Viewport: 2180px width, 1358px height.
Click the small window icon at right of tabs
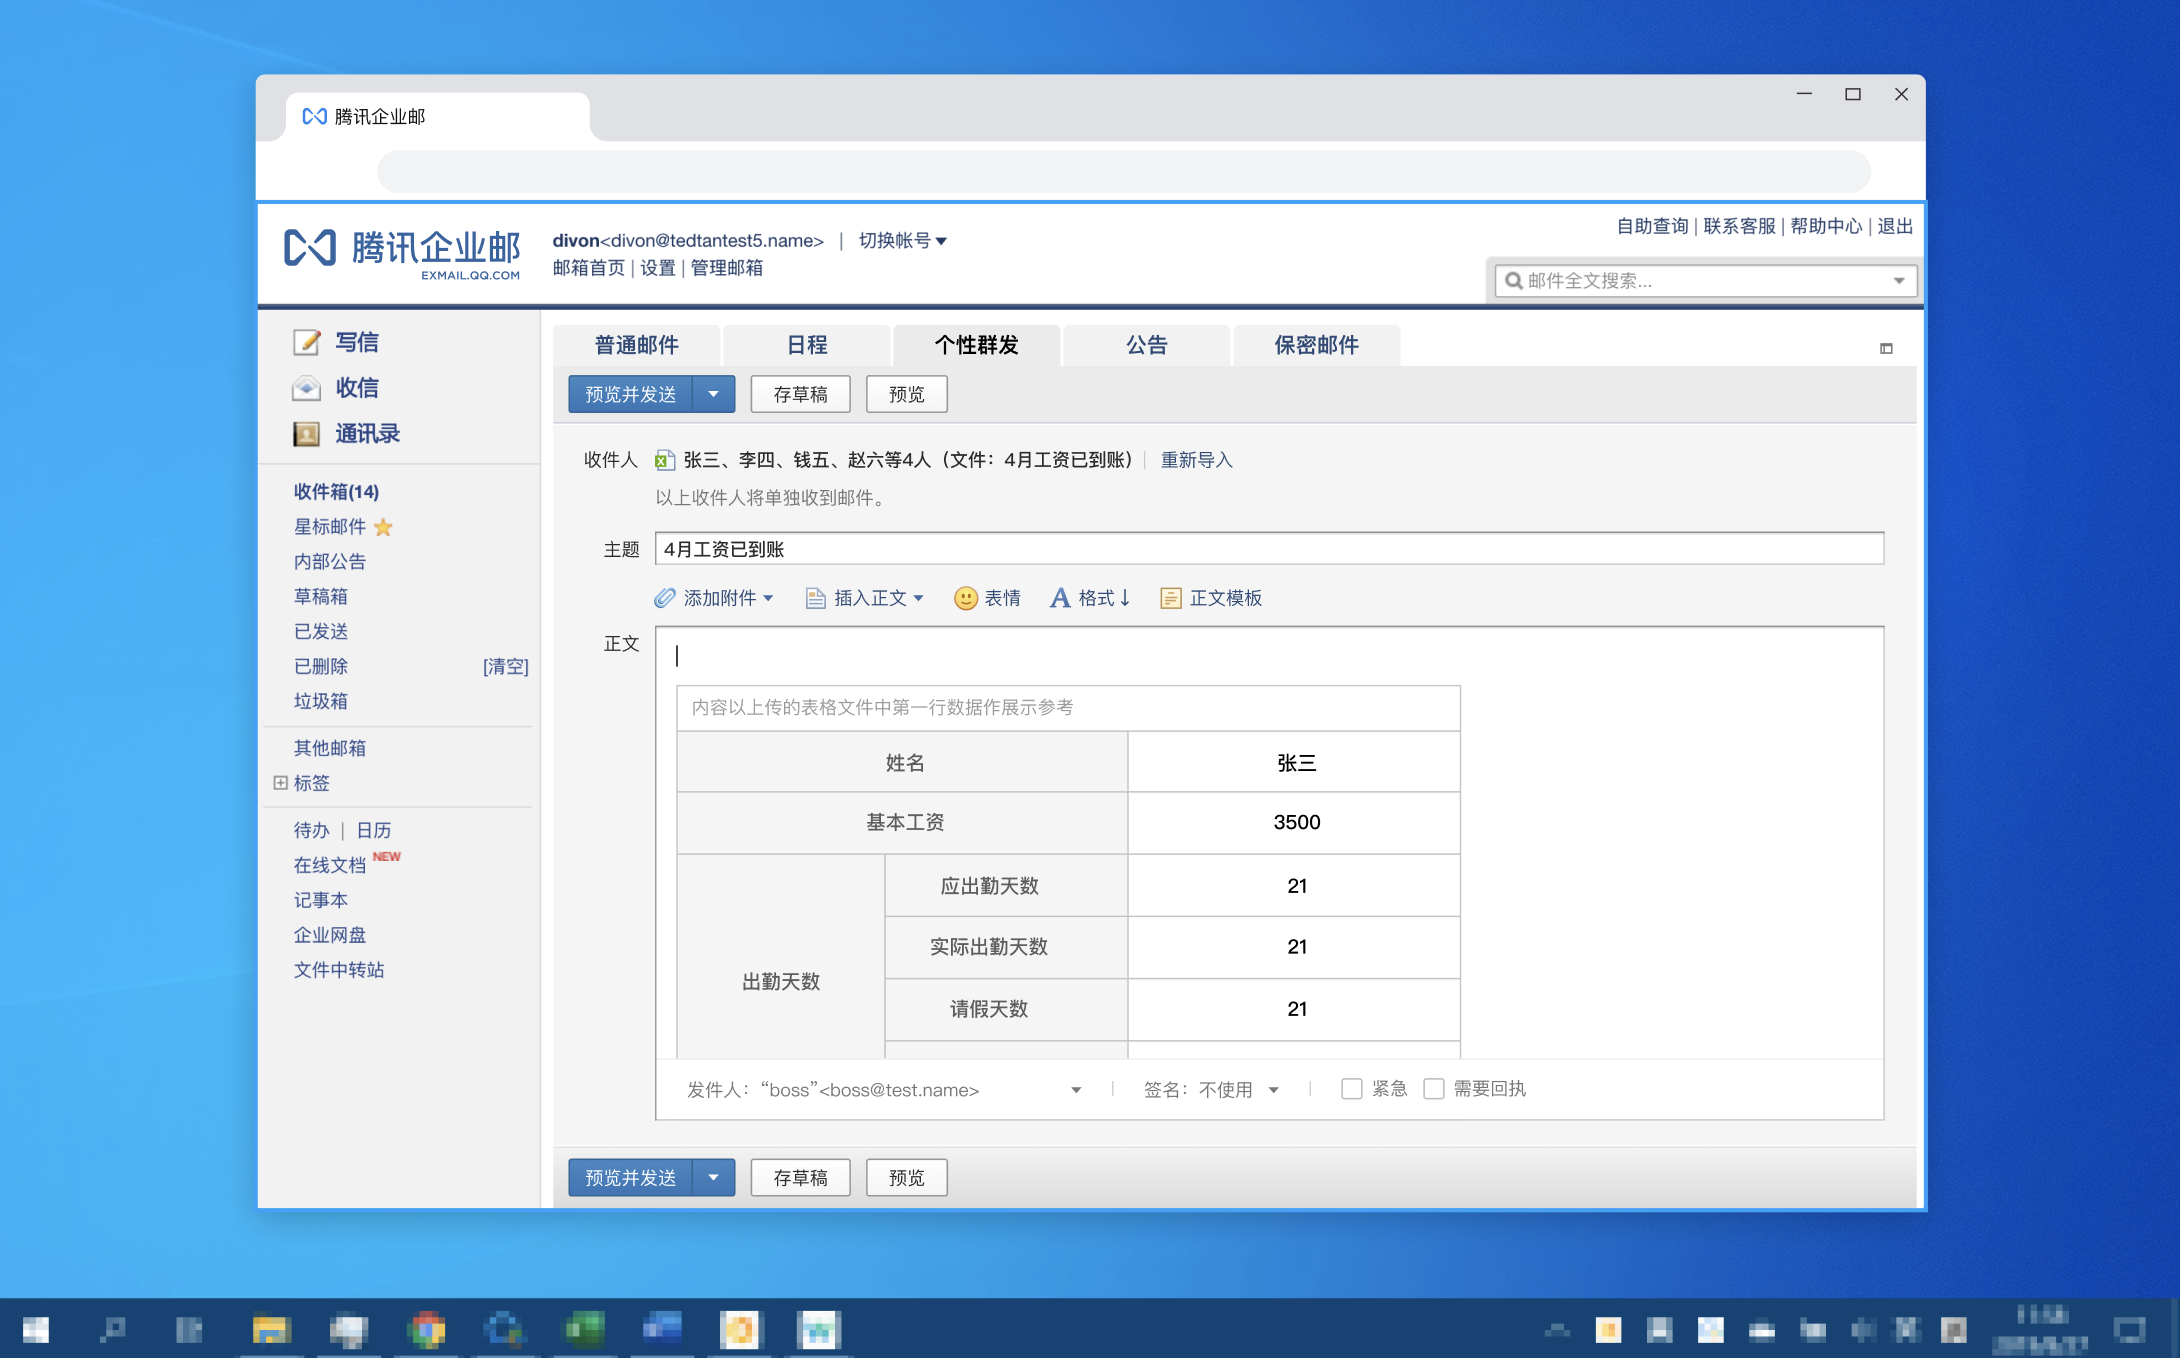click(1886, 348)
